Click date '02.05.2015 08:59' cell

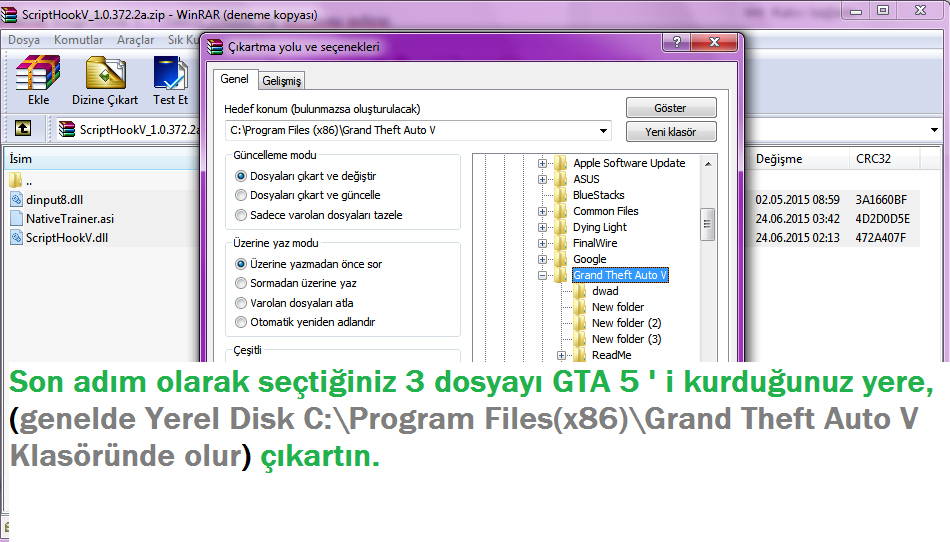pos(797,199)
